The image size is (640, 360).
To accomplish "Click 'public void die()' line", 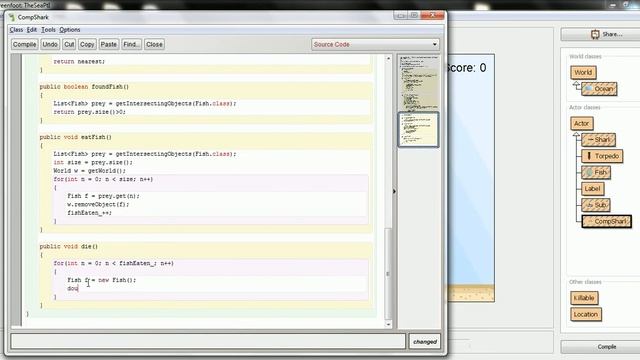I will 69,247.
